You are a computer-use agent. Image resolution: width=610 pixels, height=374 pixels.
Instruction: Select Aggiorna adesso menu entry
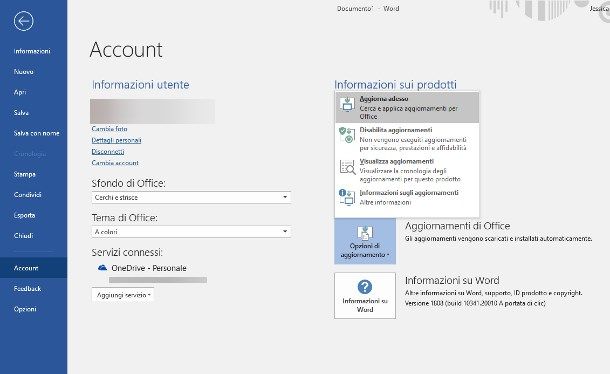click(x=407, y=107)
